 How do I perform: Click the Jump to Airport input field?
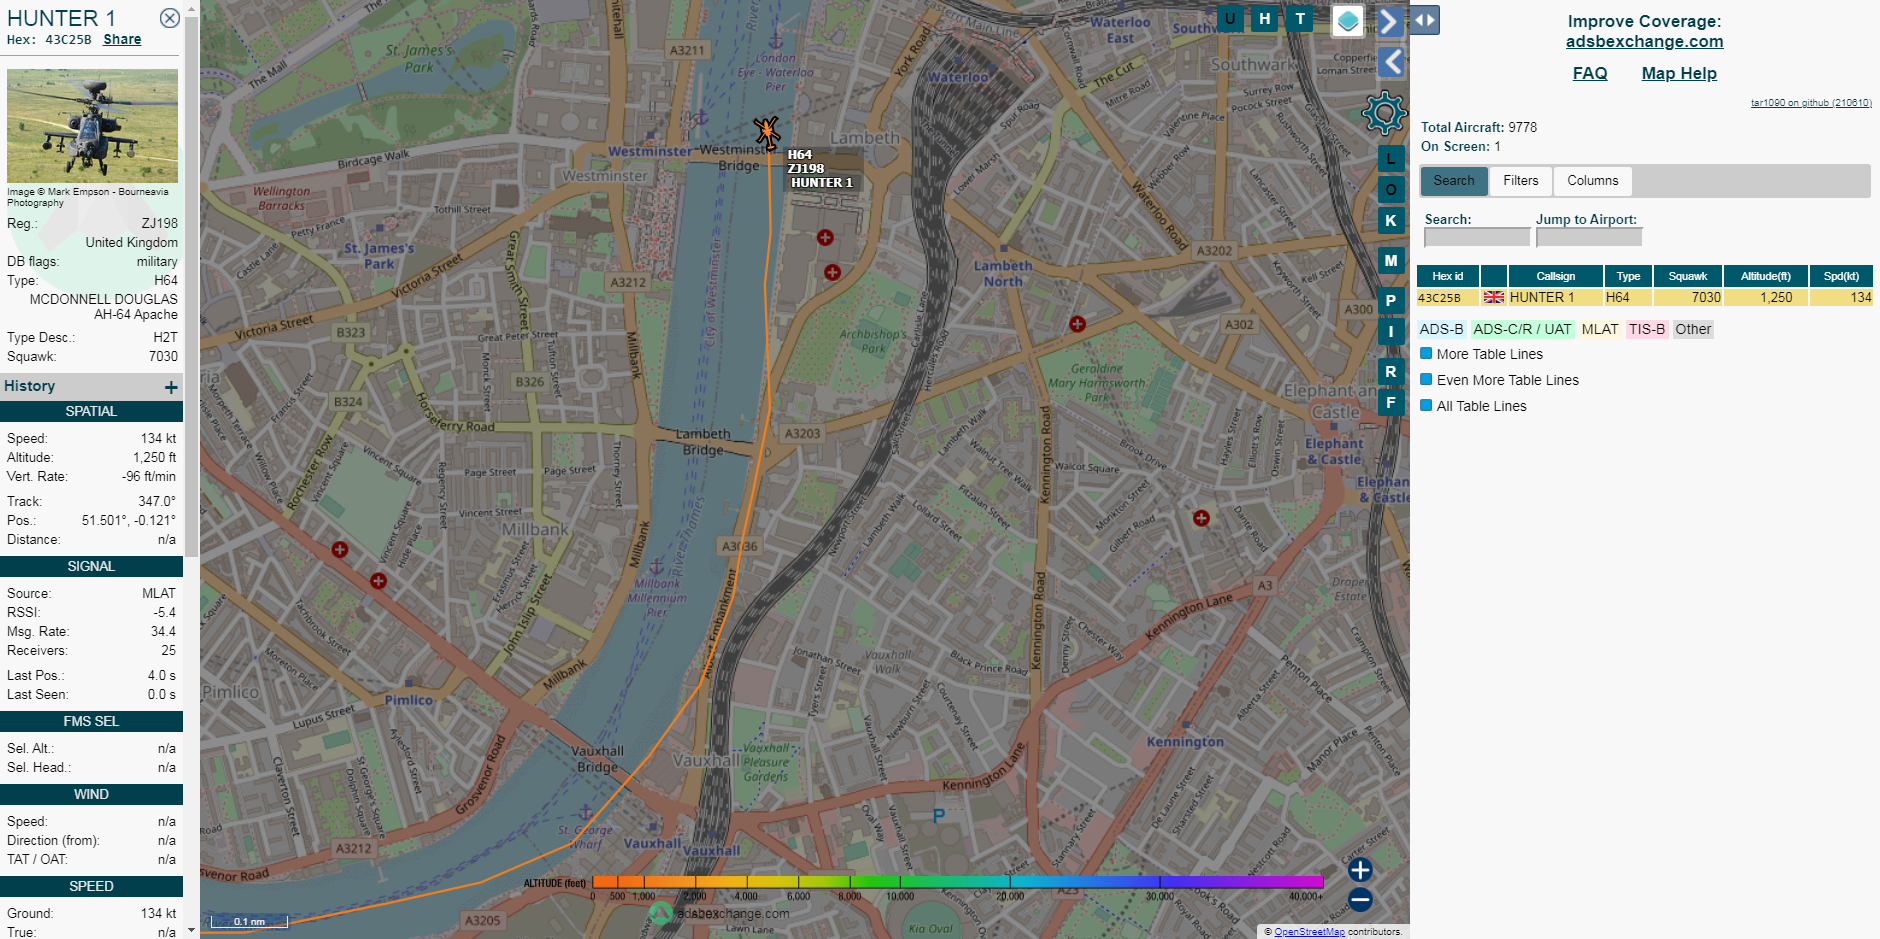tap(1589, 237)
